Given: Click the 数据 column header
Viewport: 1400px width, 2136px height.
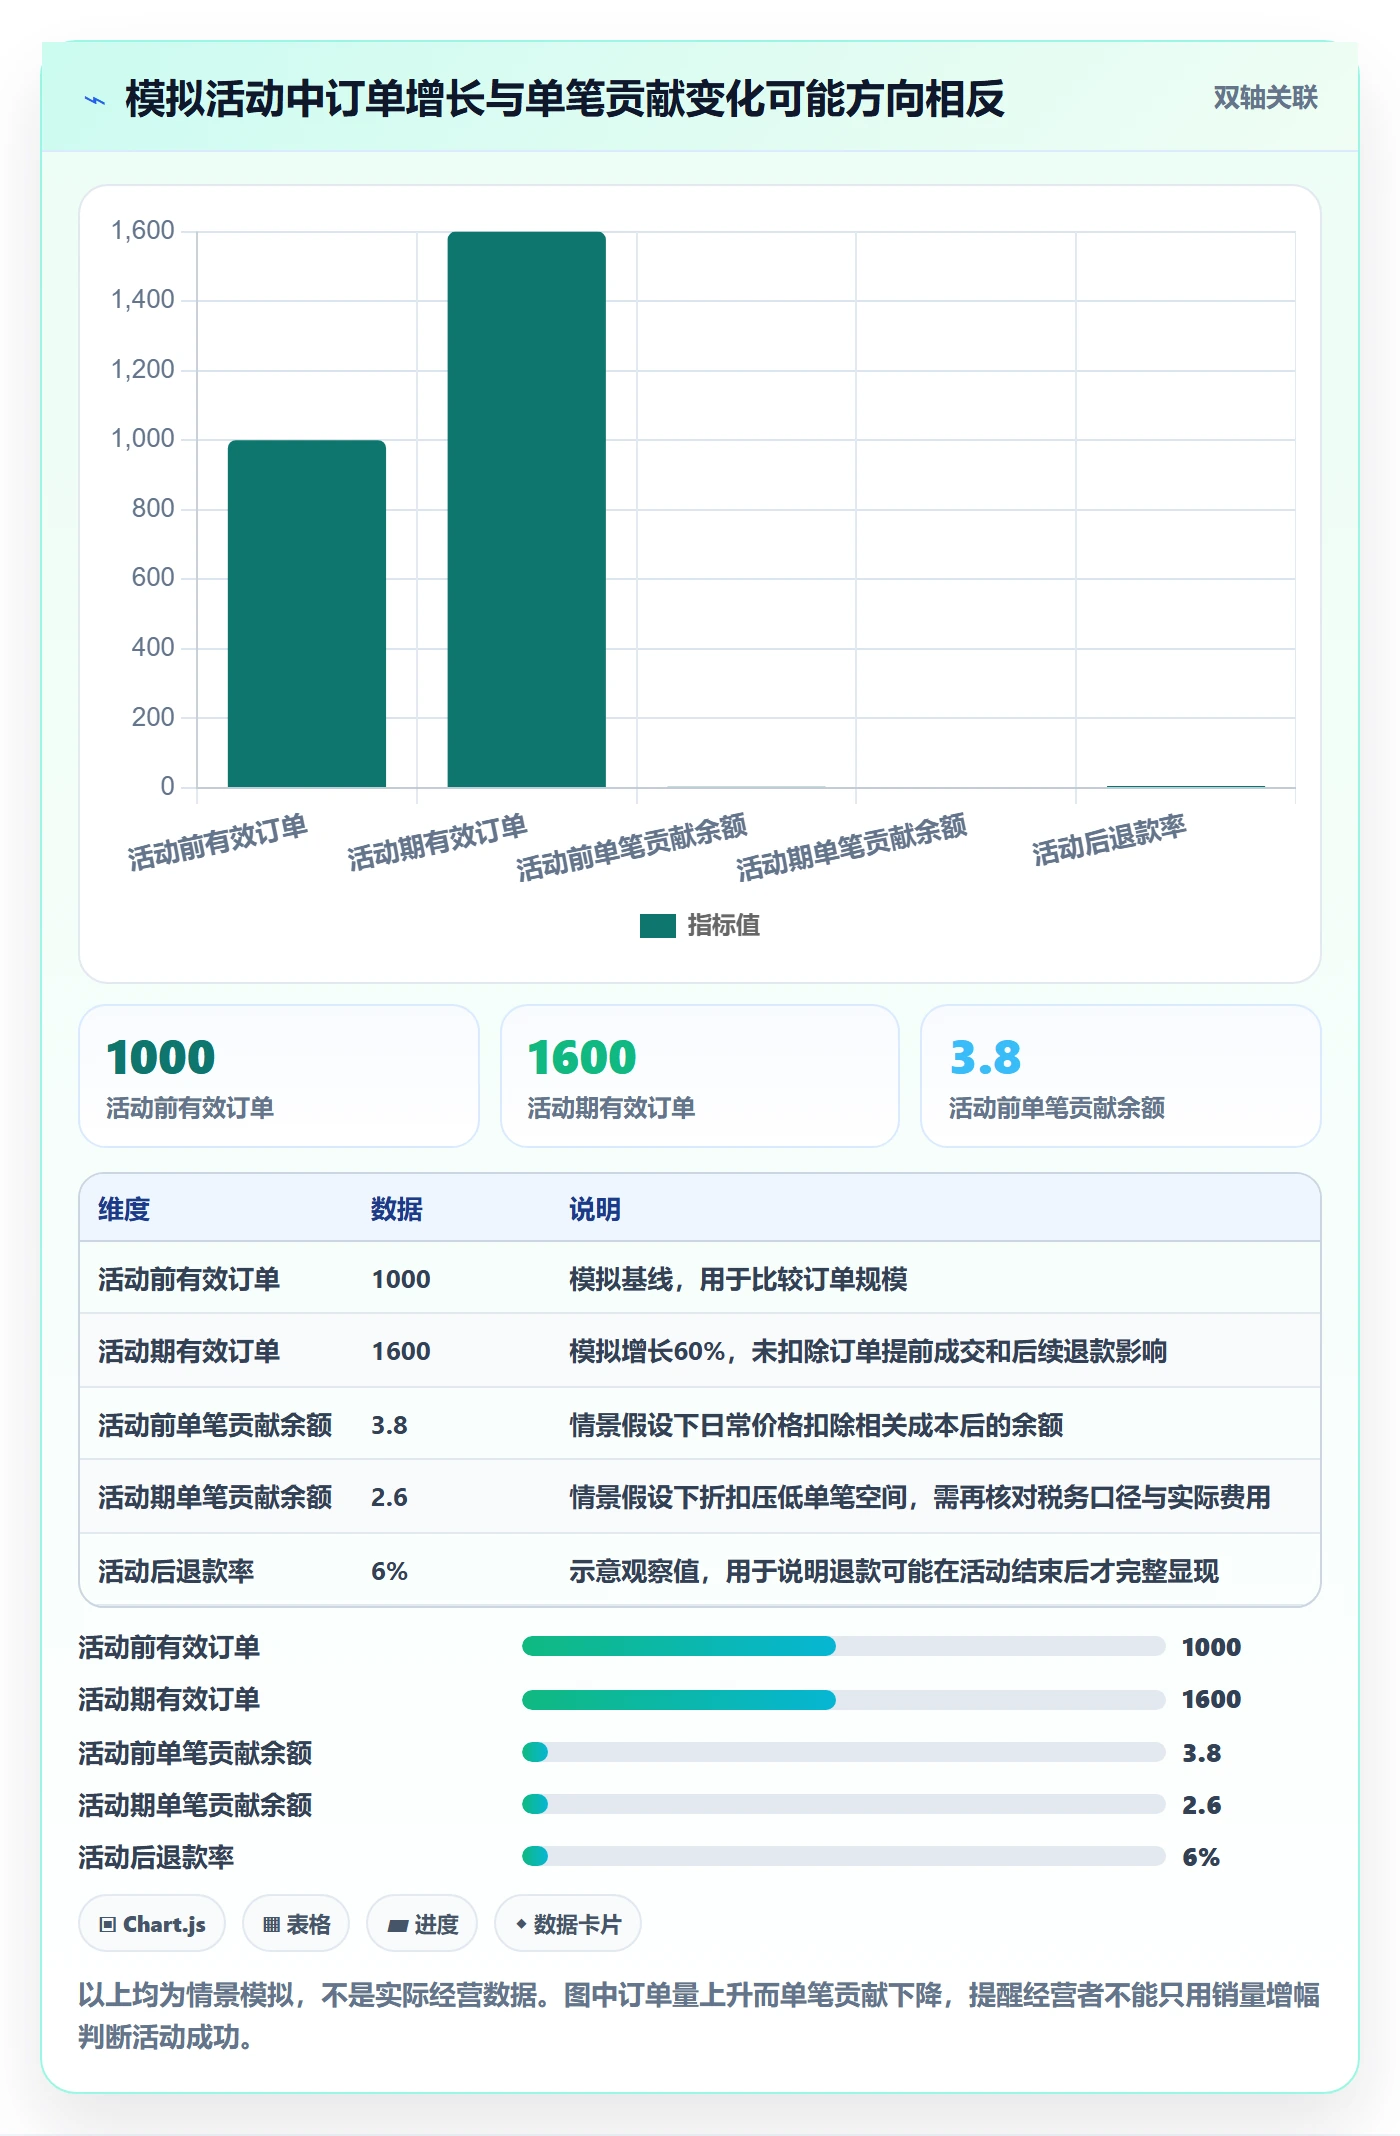Looking at the screenshot, I should pyautogui.click(x=396, y=1209).
